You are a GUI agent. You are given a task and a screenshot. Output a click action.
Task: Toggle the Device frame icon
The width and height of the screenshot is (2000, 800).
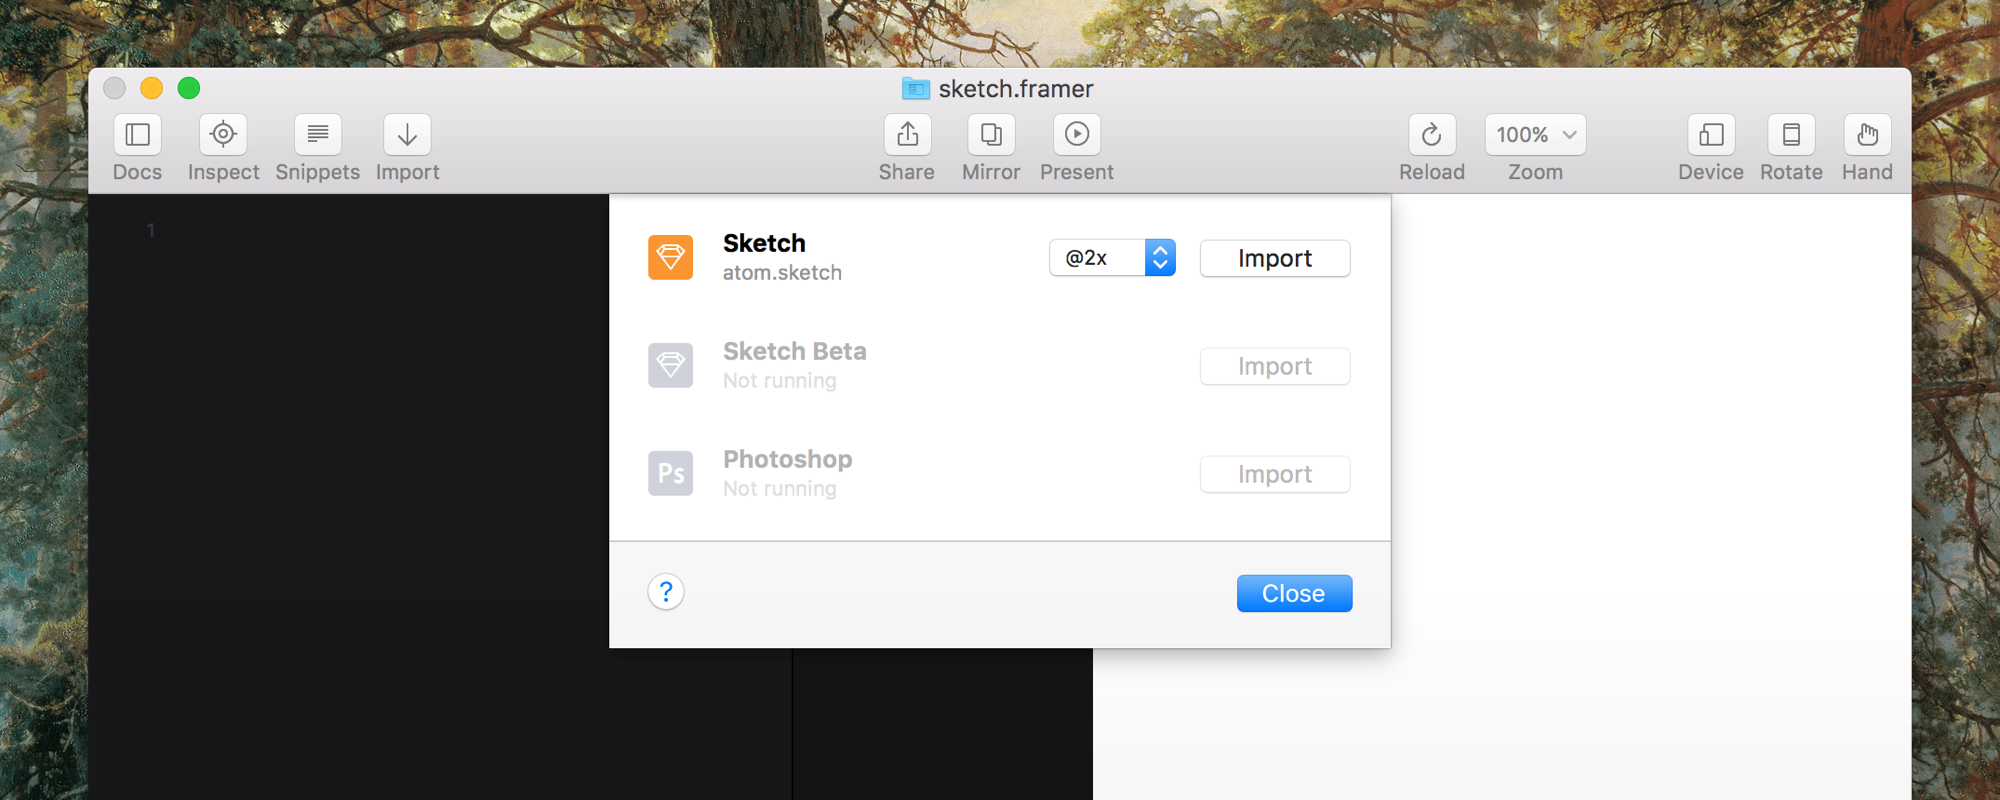coord(1711,134)
